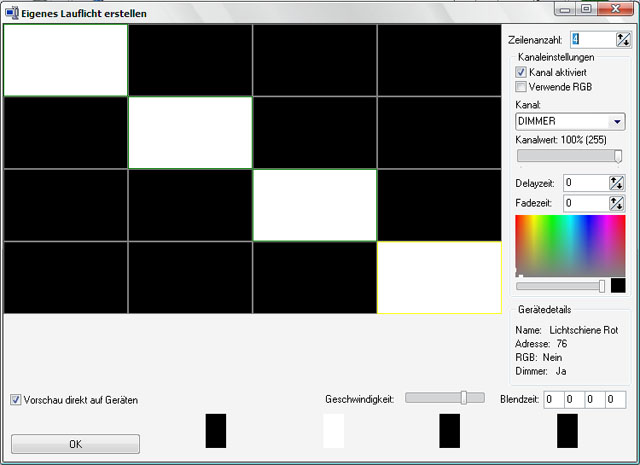Click the Fadezeit spinner arrows
Screen dimensions: 640x465
pyautogui.click(x=616, y=204)
